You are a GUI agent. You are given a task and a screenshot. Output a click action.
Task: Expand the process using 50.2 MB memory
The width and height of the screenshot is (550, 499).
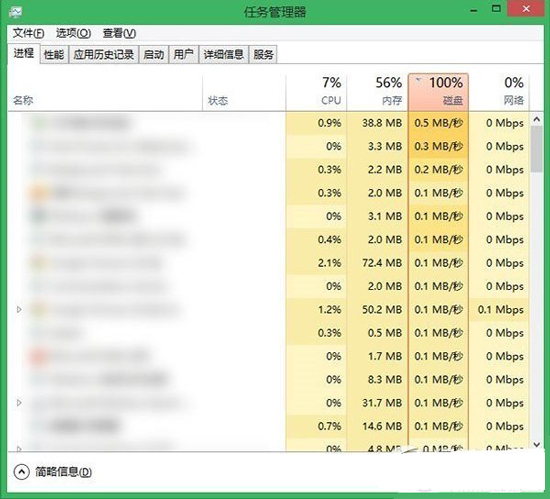click(19, 310)
